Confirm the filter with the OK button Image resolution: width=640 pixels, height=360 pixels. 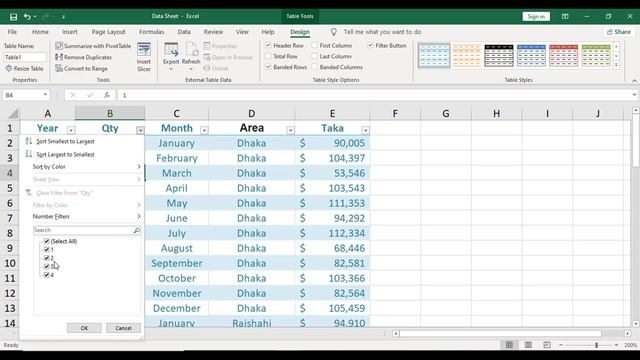(84, 328)
